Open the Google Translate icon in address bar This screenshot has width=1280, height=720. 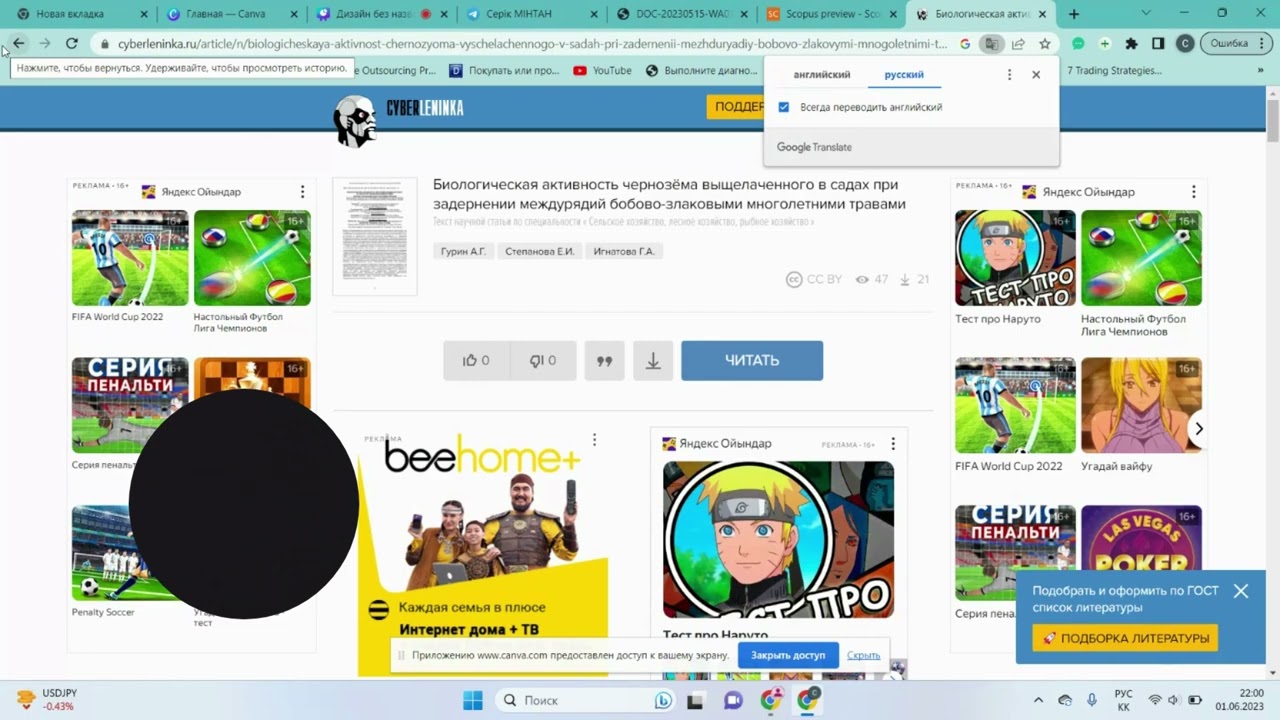click(991, 44)
